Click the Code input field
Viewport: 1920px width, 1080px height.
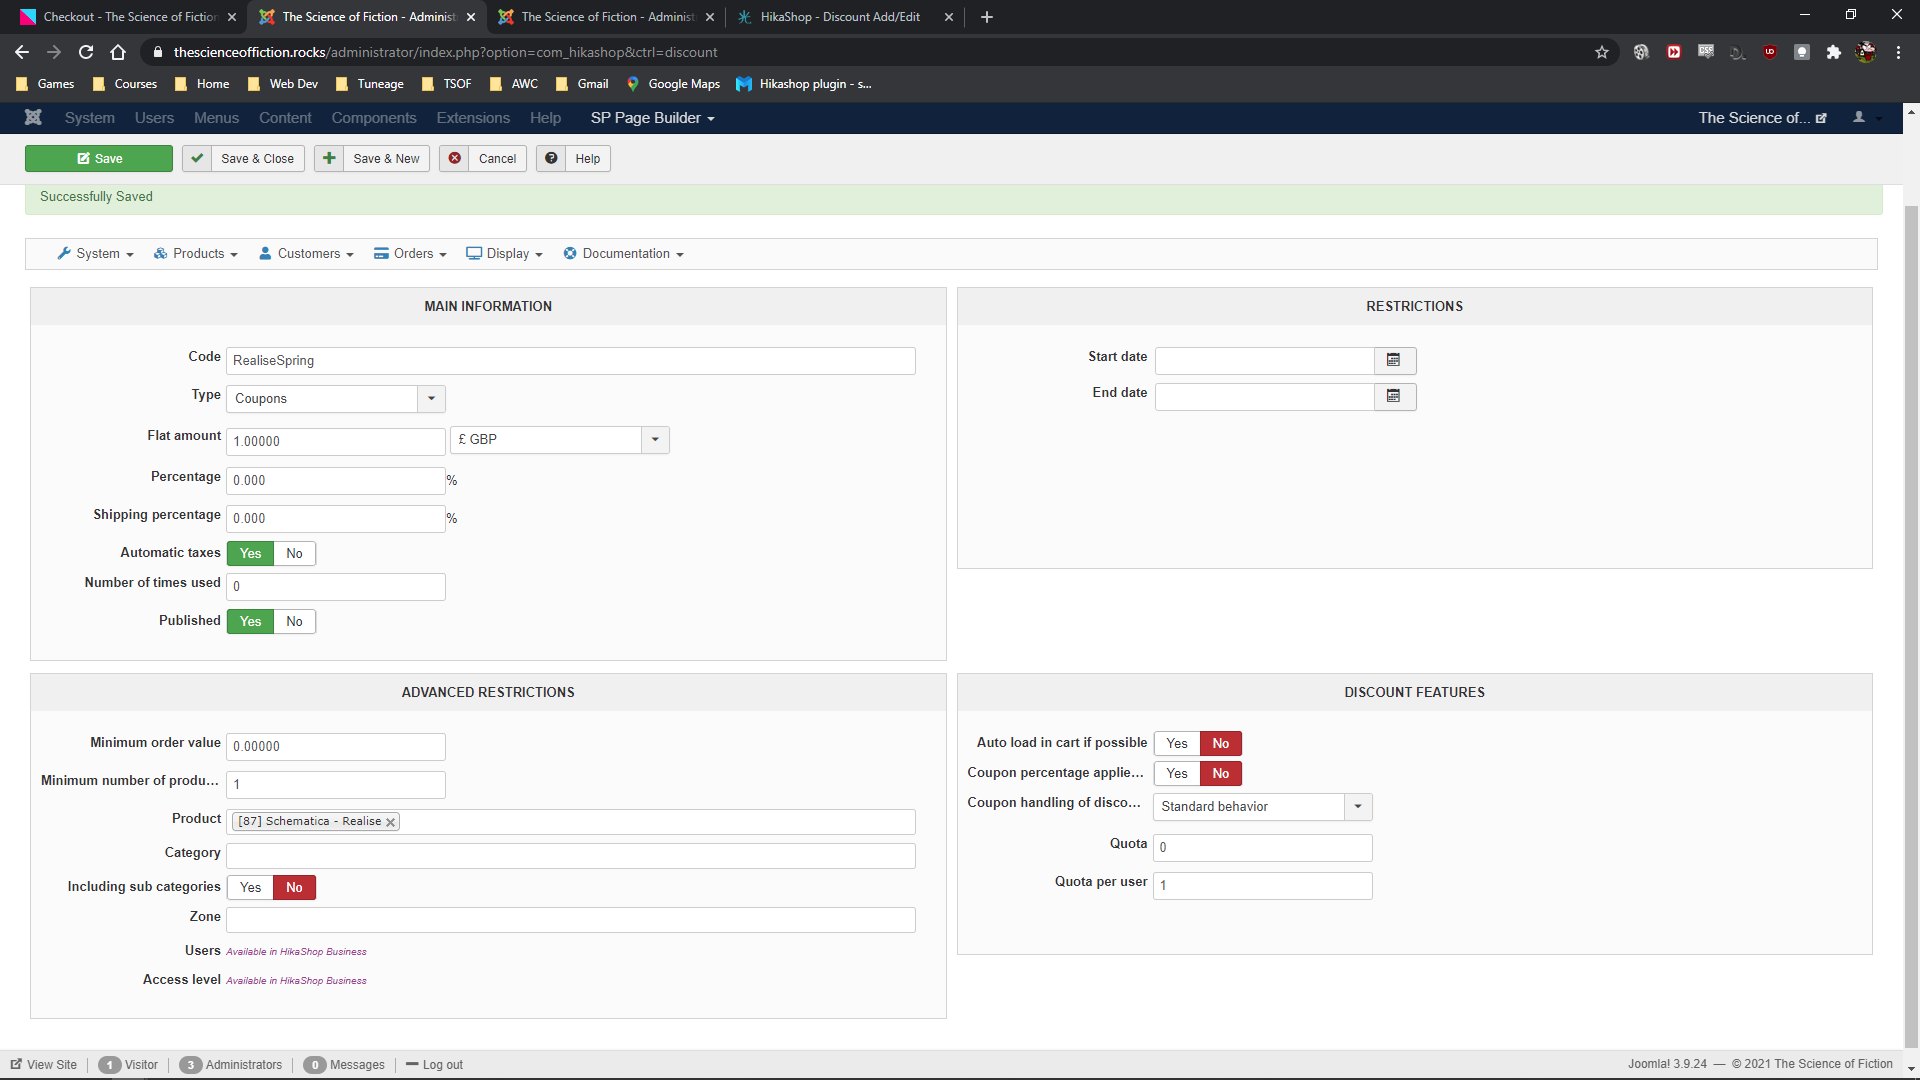570,361
